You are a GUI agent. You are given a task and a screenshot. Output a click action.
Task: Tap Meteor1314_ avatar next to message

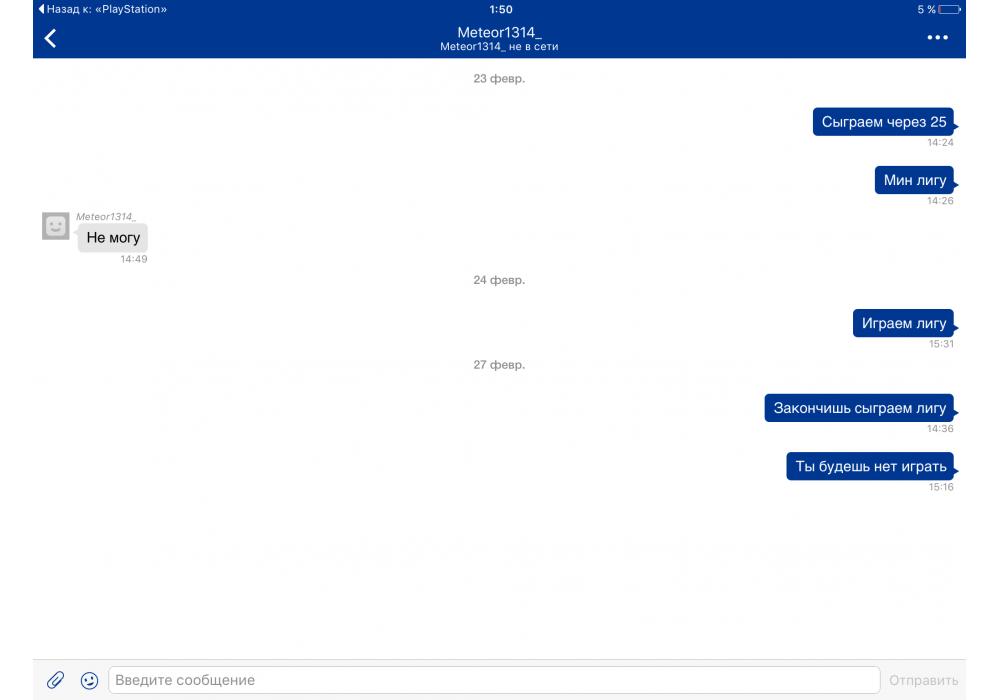click(x=56, y=226)
